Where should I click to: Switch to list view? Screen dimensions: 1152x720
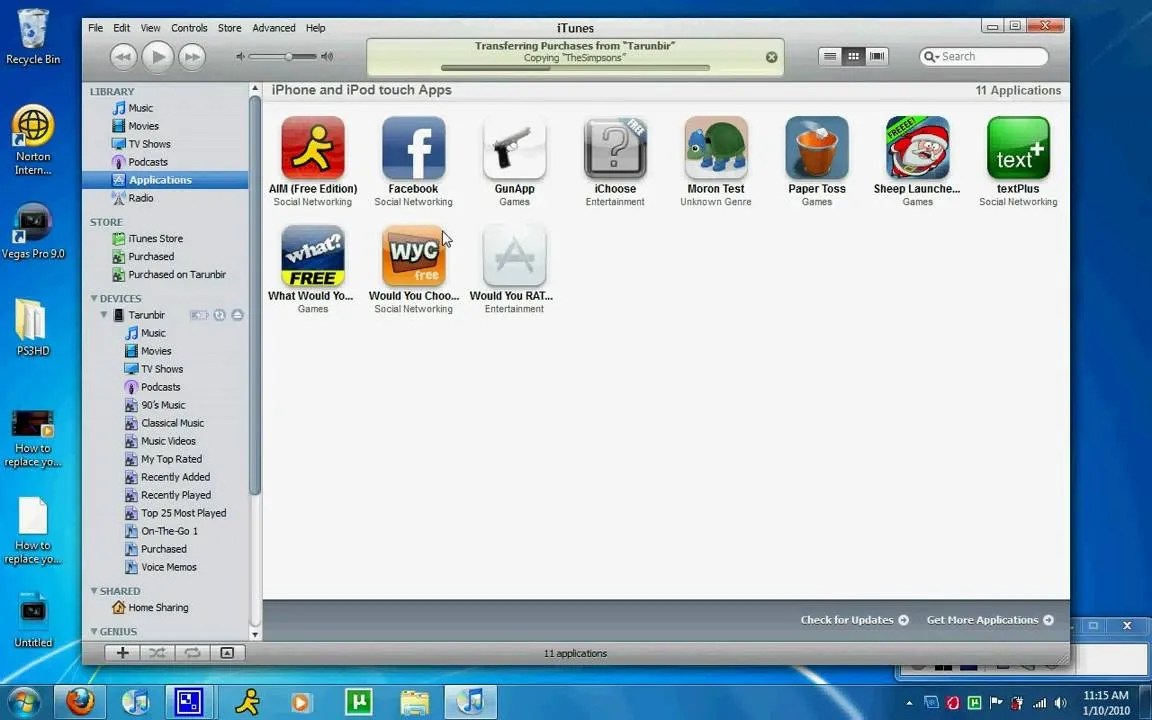pyautogui.click(x=829, y=57)
